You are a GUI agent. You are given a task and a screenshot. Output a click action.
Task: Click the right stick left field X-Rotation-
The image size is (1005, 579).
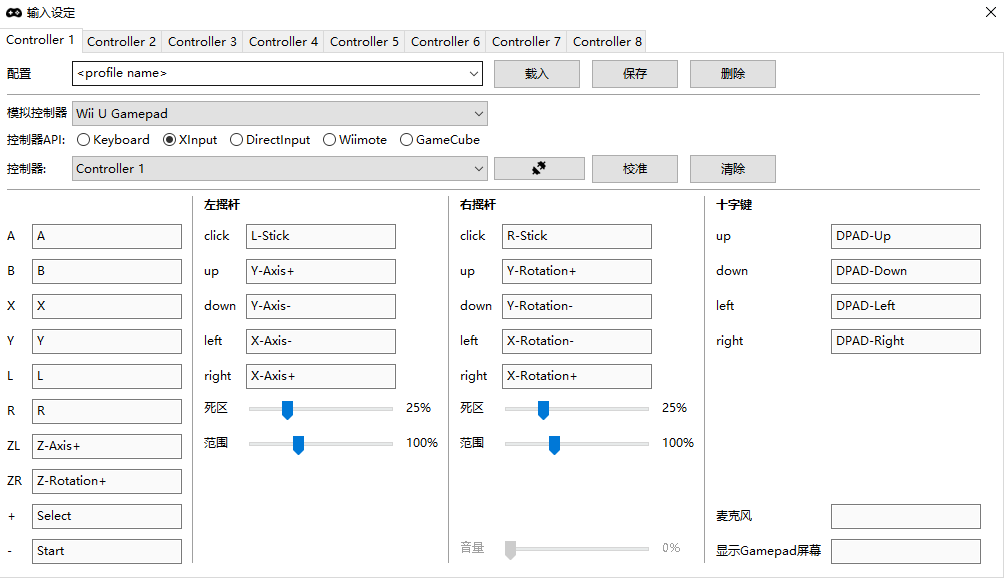577,341
